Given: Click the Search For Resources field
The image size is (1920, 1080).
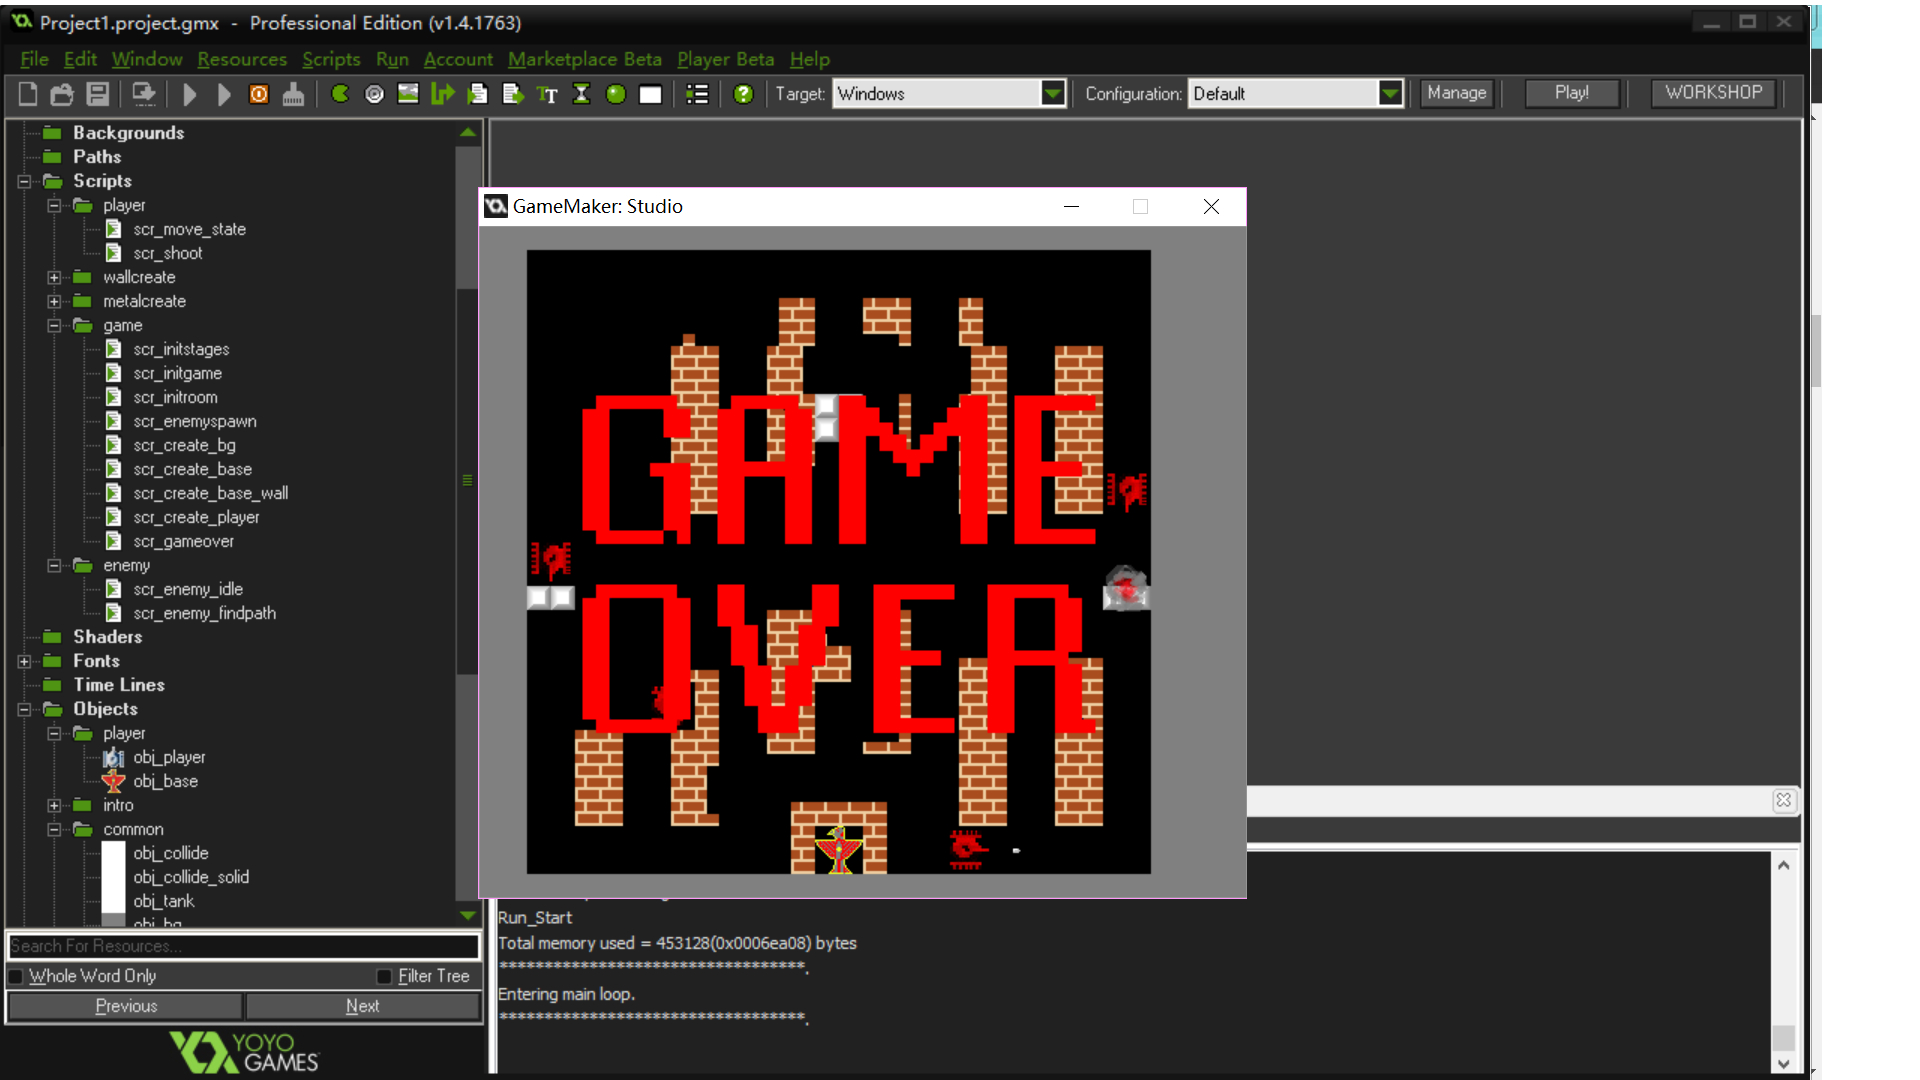Looking at the screenshot, I should (x=243, y=946).
